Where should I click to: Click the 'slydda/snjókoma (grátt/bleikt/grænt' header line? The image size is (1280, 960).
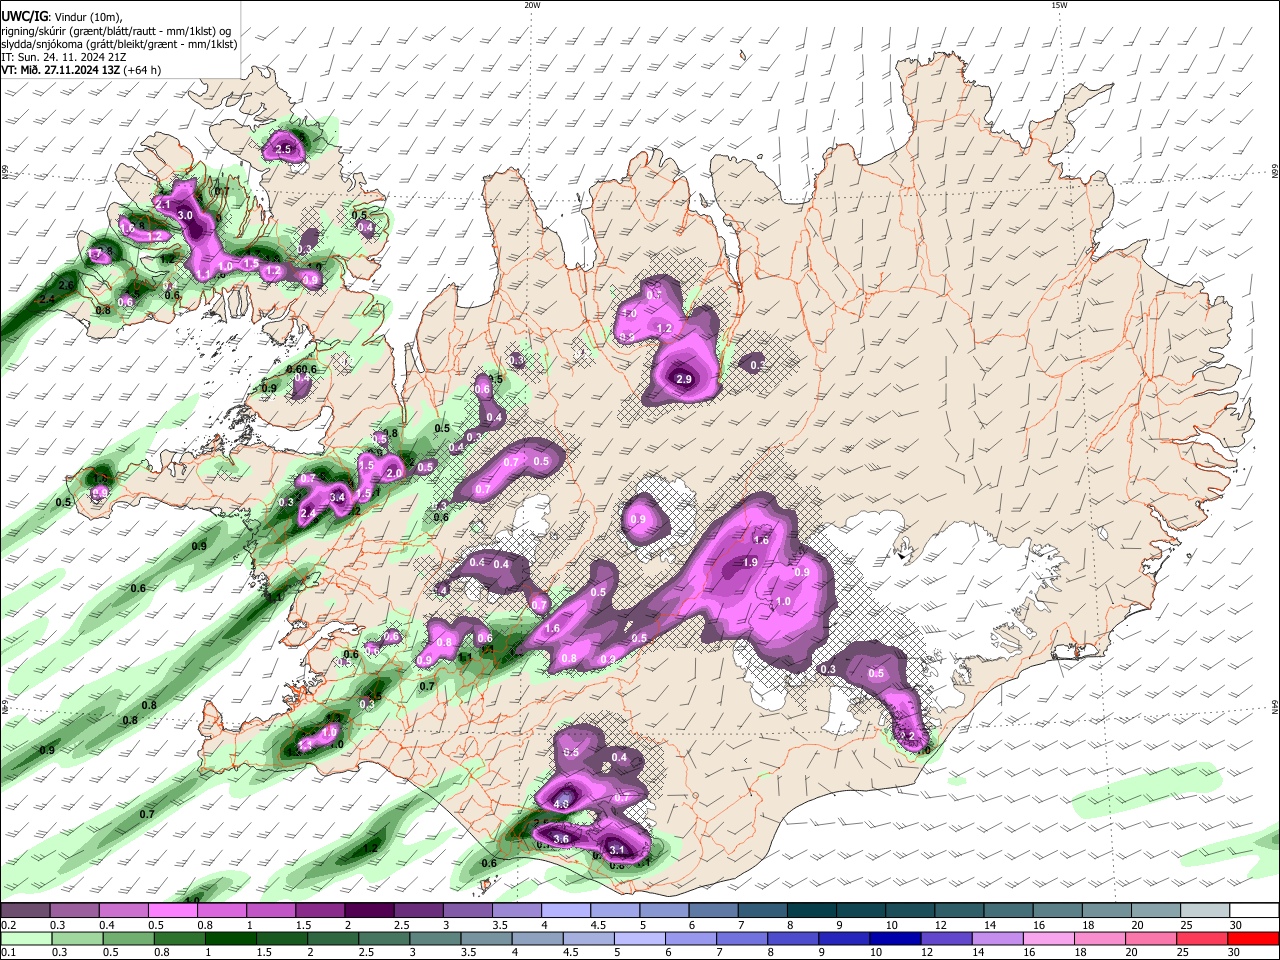point(119,44)
